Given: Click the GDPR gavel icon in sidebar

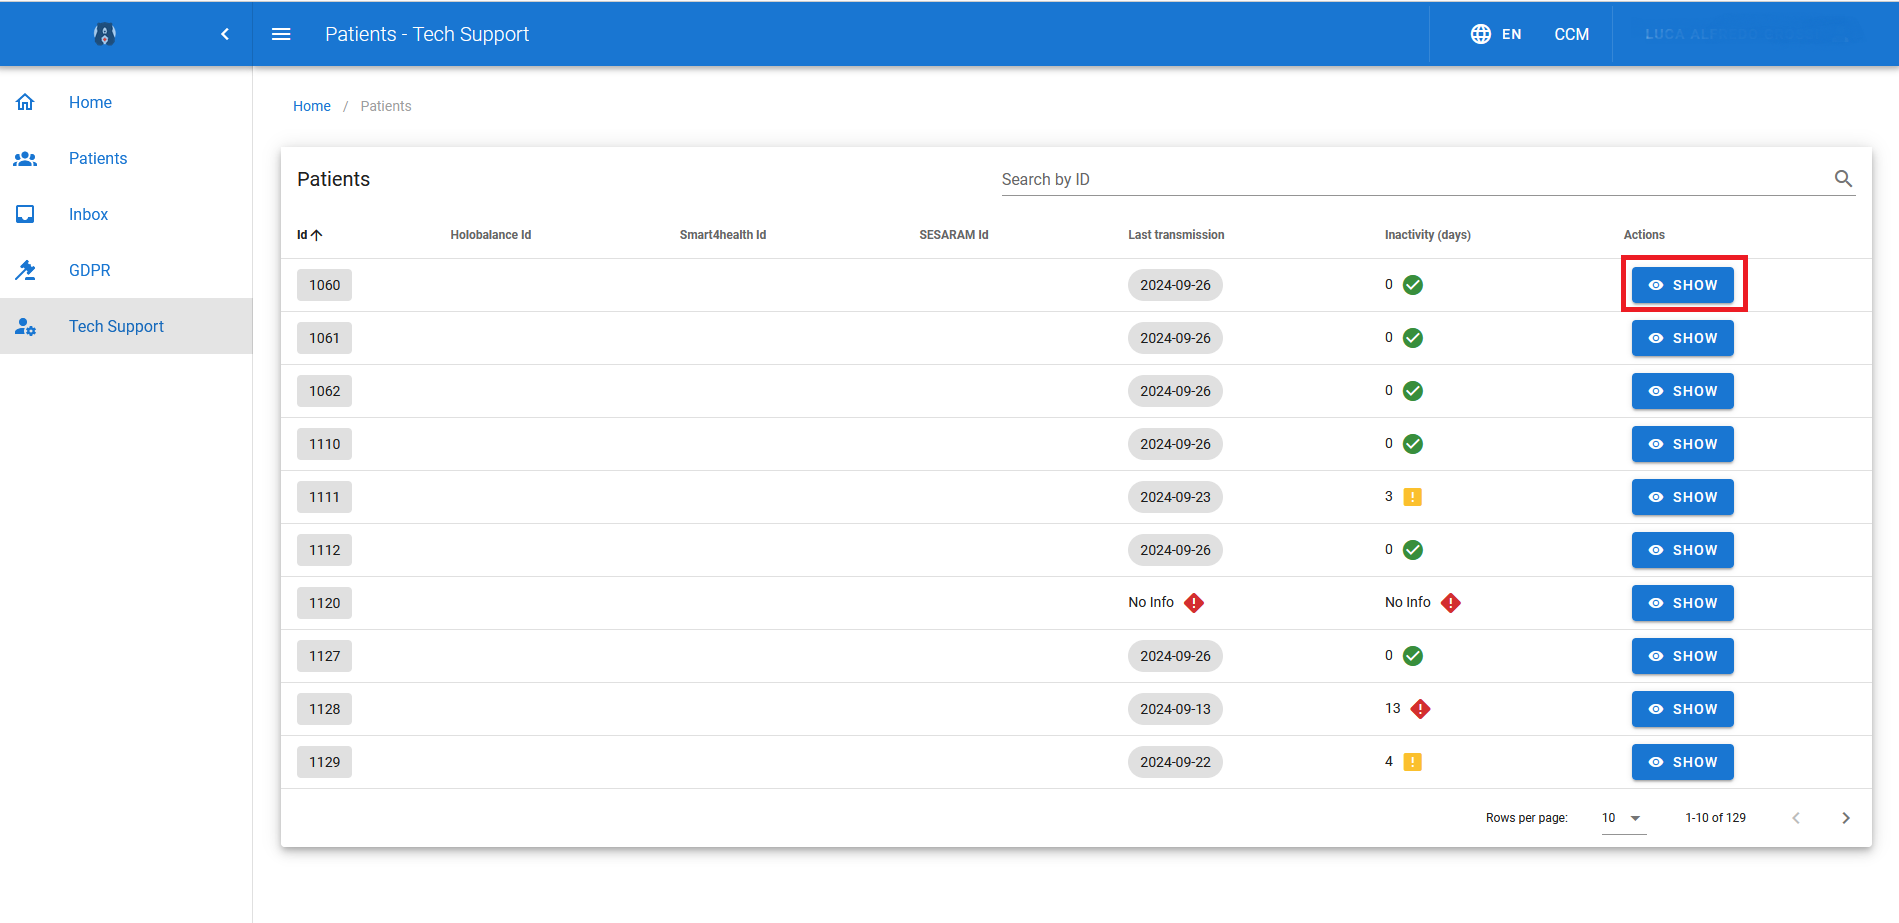Looking at the screenshot, I should click(26, 270).
